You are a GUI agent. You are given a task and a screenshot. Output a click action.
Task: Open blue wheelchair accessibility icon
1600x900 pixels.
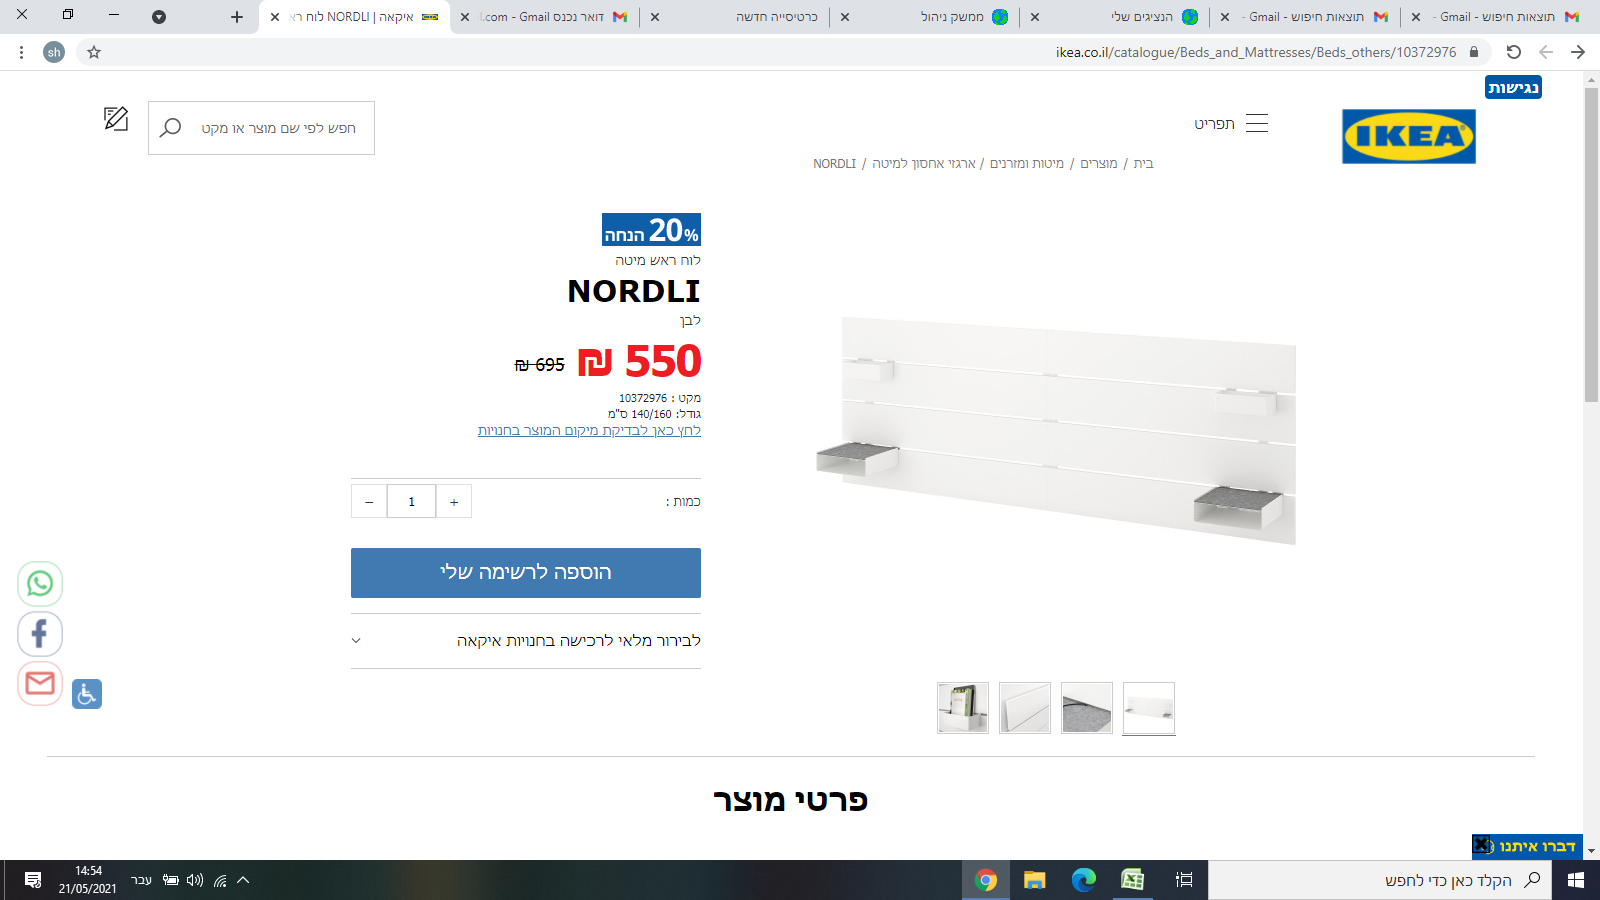click(x=87, y=694)
